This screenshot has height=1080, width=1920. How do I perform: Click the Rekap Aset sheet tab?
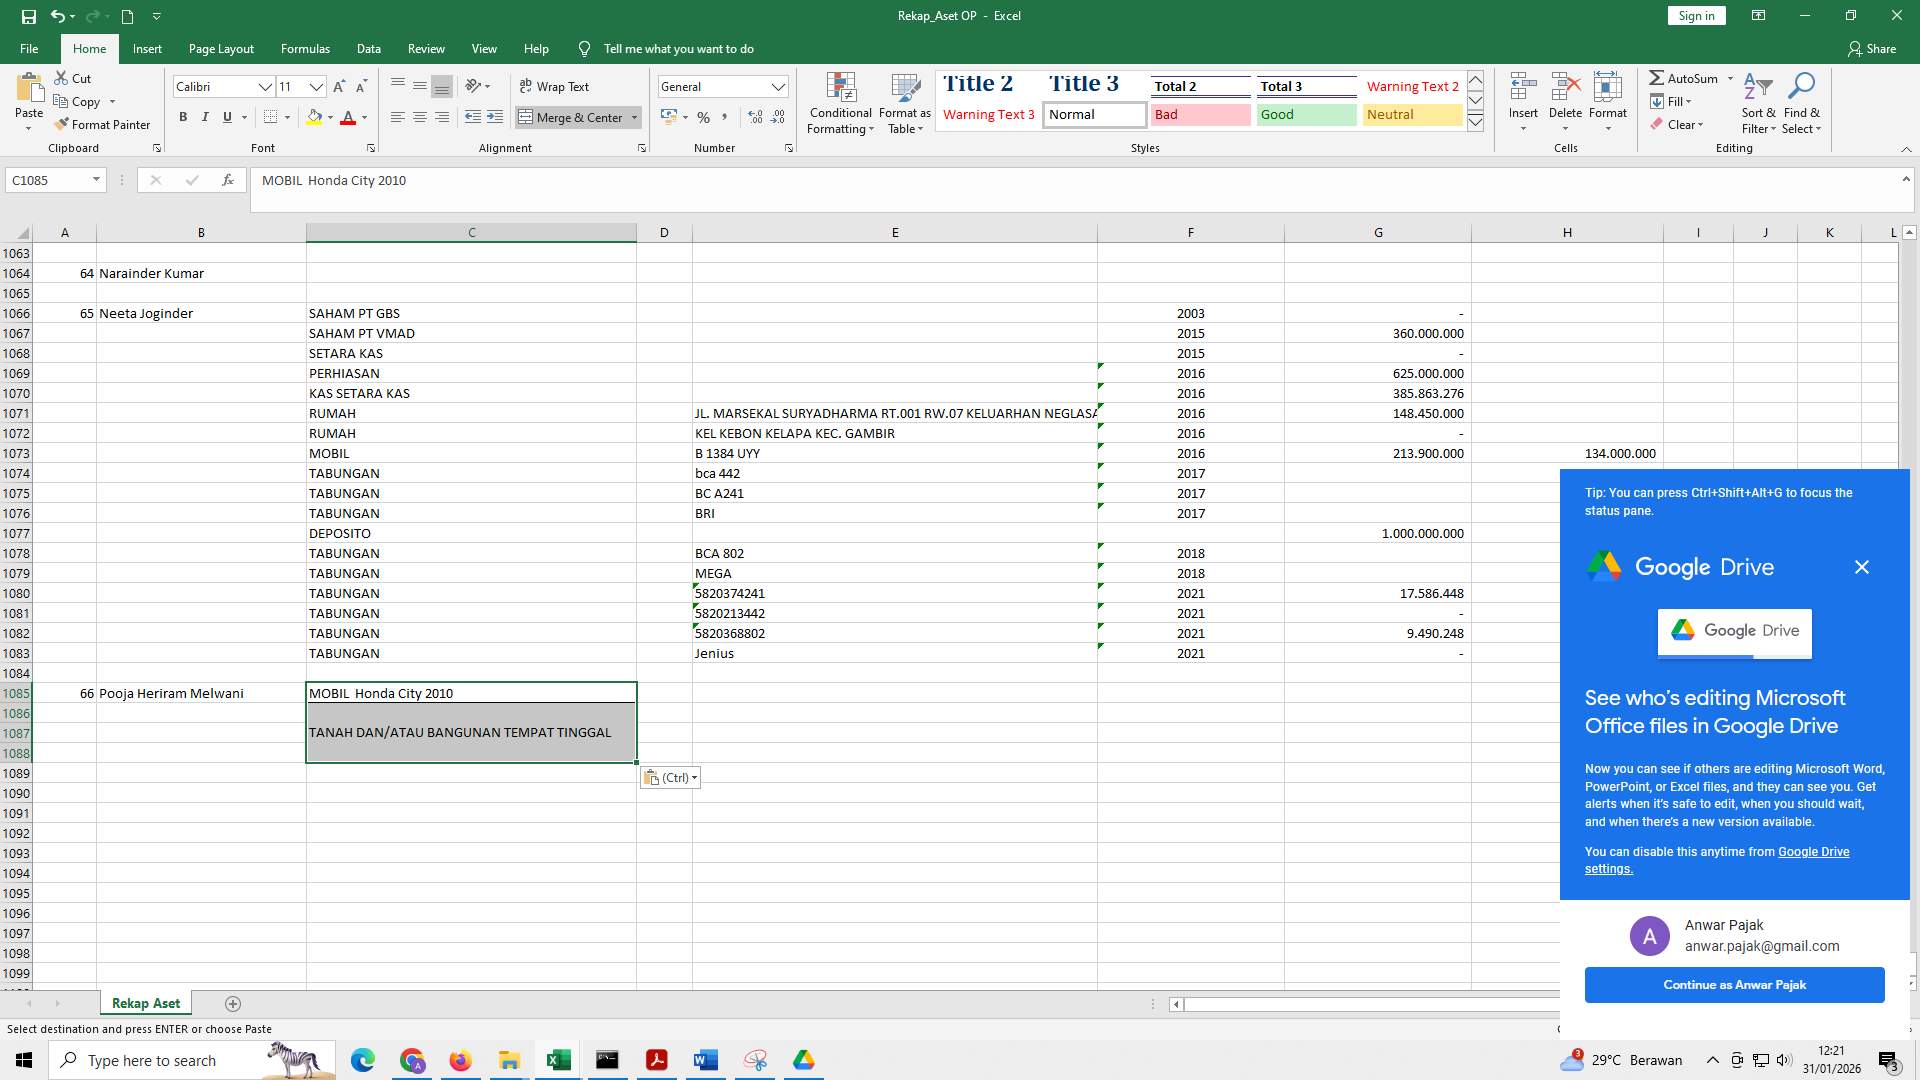(x=145, y=1003)
